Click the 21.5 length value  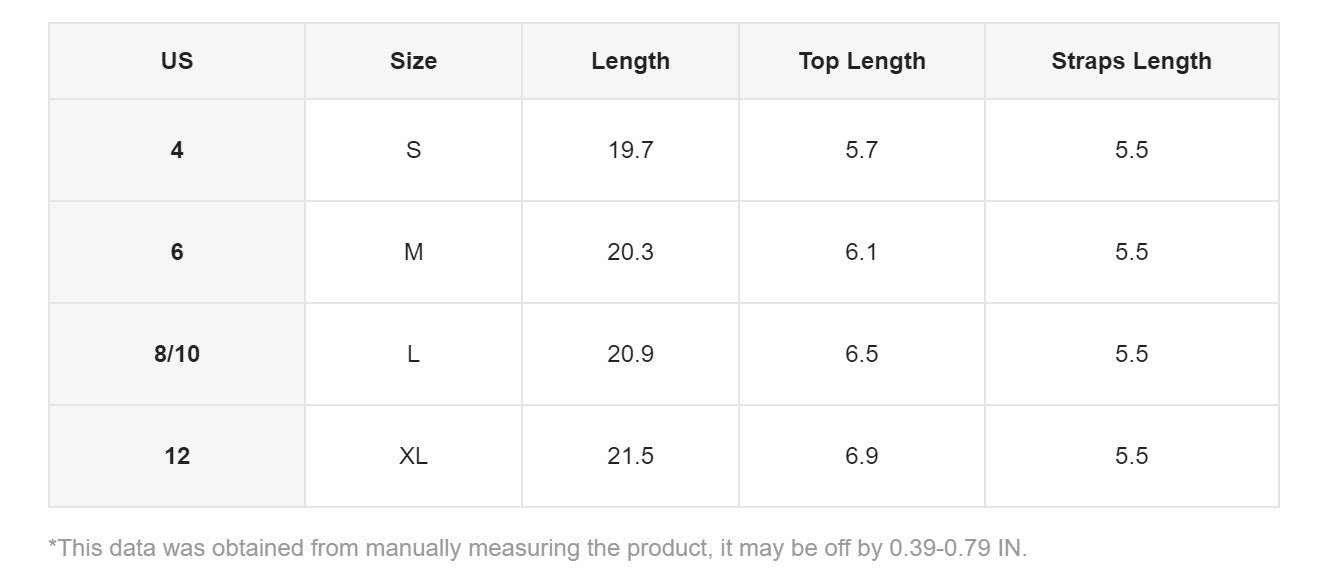pos(630,456)
